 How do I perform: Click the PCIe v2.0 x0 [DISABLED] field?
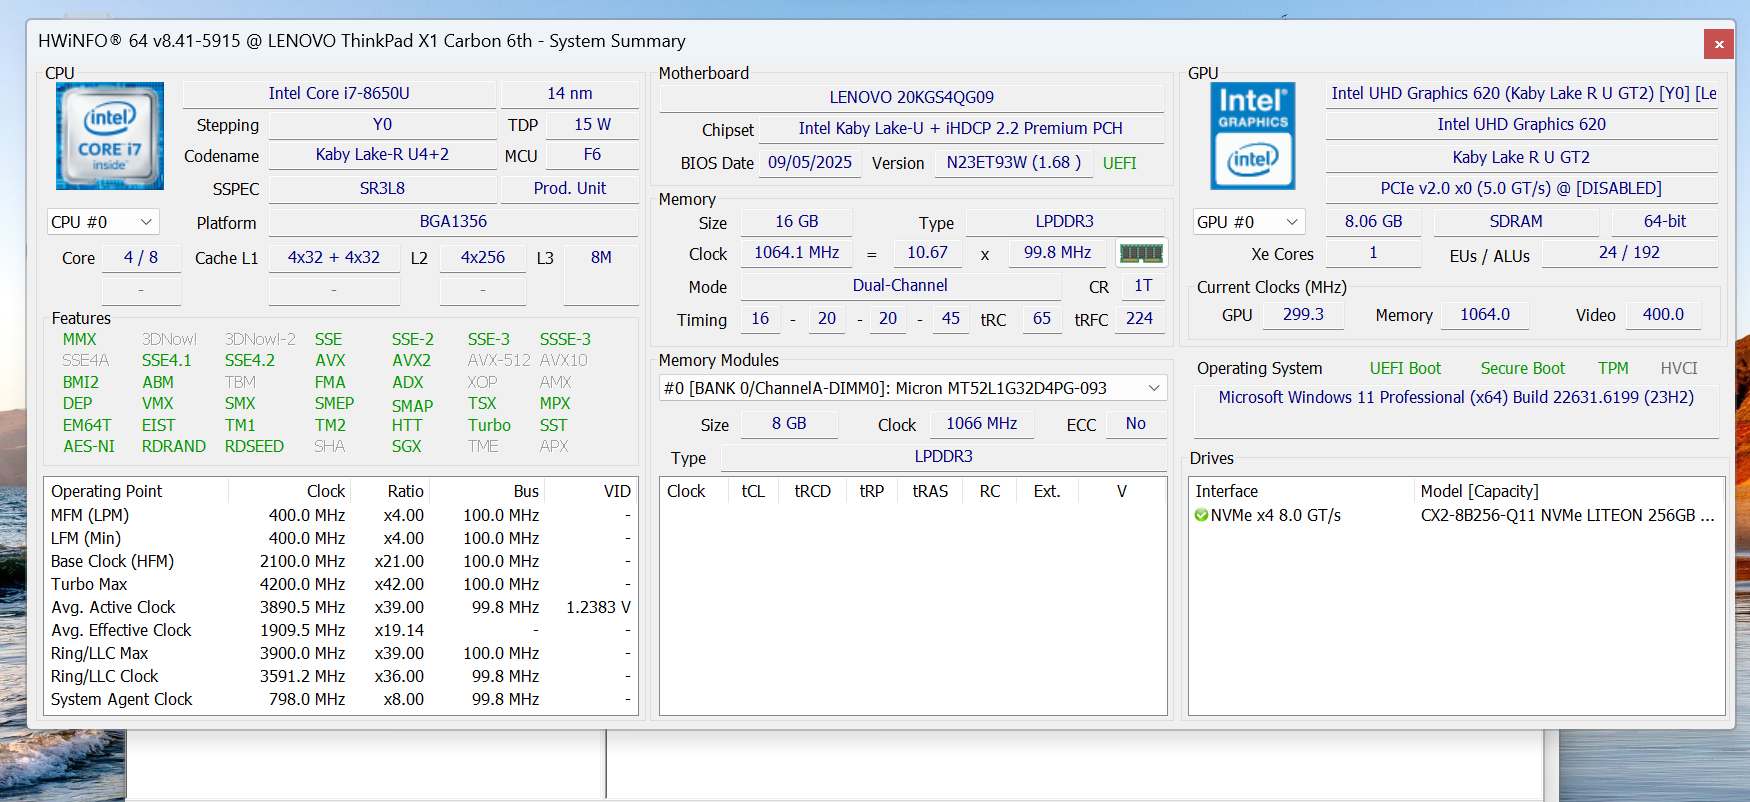click(x=1522, y=188)
